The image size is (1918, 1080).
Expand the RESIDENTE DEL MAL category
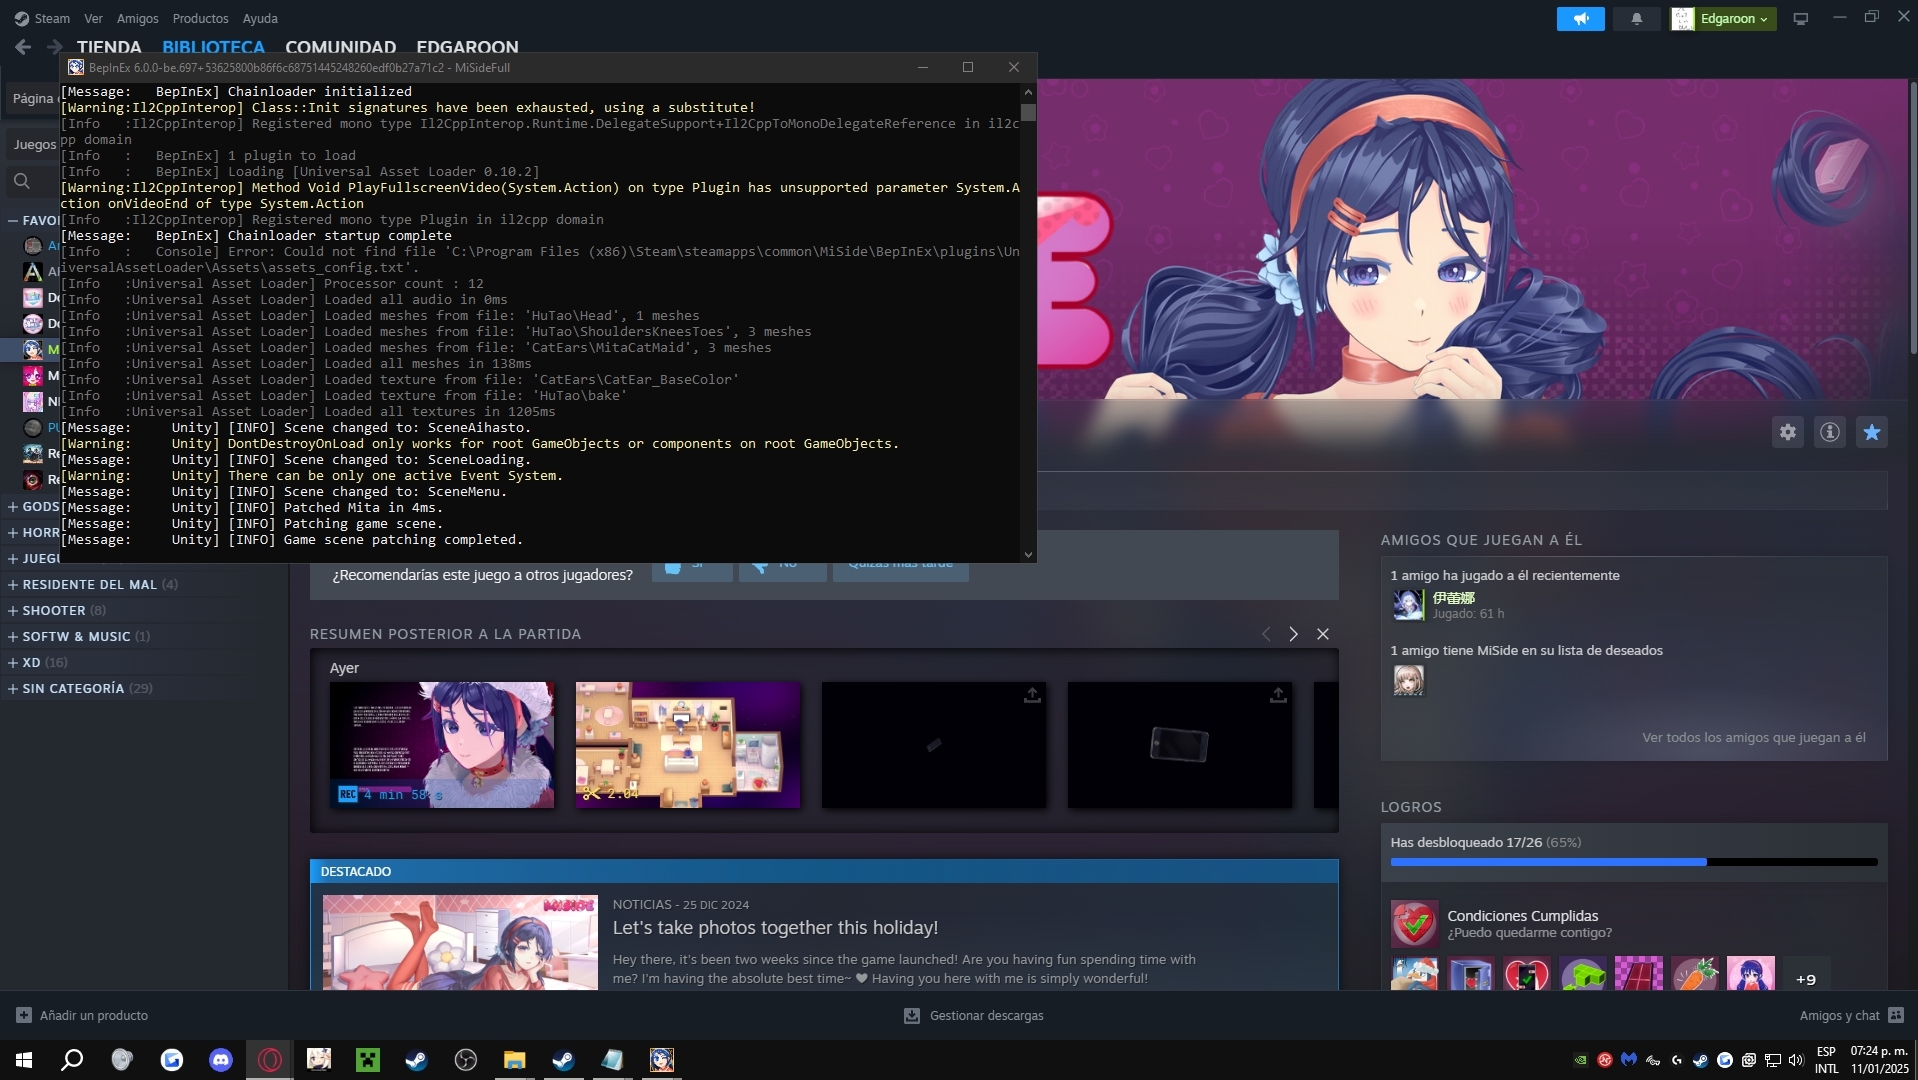point(13,584)
